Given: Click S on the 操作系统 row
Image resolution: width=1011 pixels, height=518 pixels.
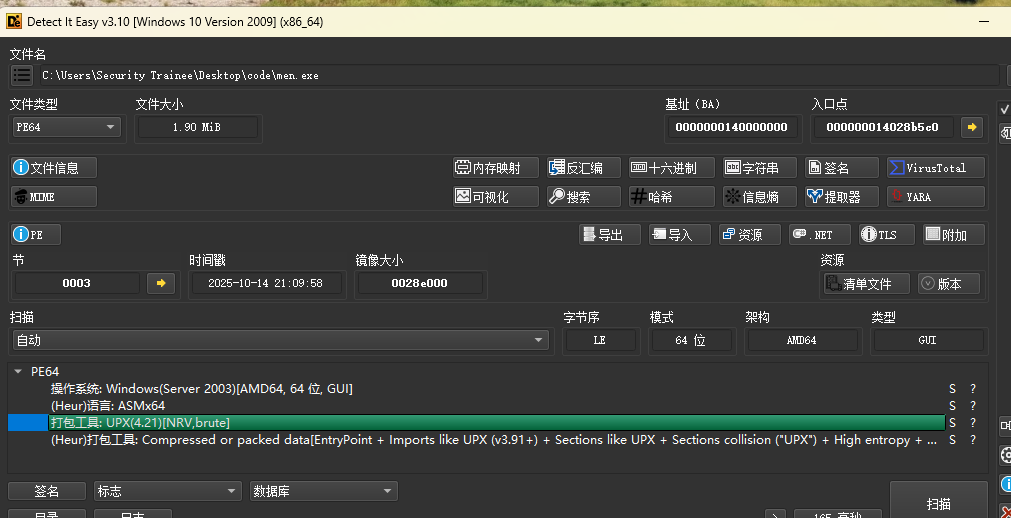Looking at the screenshot, I should click(952, 389).
